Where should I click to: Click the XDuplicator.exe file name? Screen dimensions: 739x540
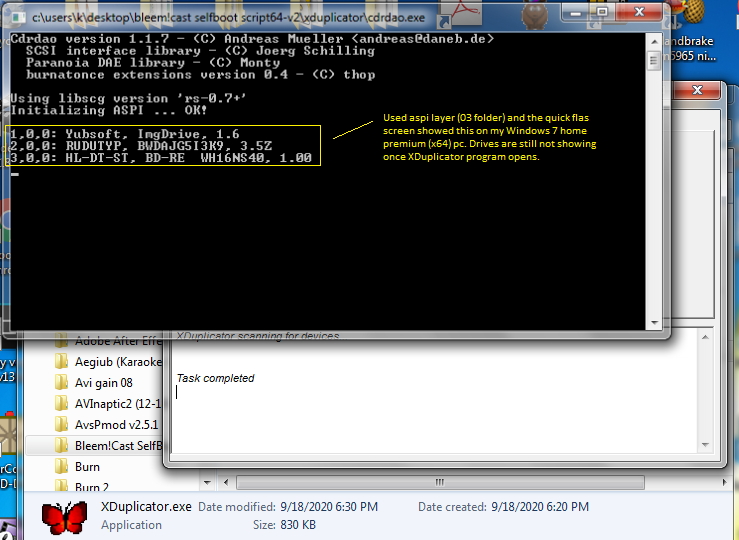(146, 507)
